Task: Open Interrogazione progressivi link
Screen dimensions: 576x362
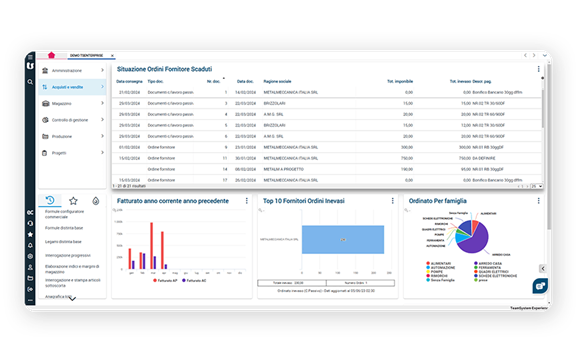Action: tap(68, 255)
